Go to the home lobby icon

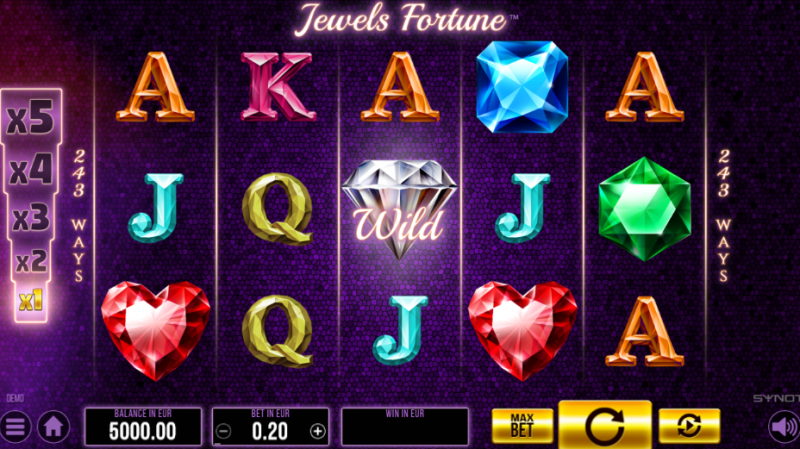[x=54, y=427]
